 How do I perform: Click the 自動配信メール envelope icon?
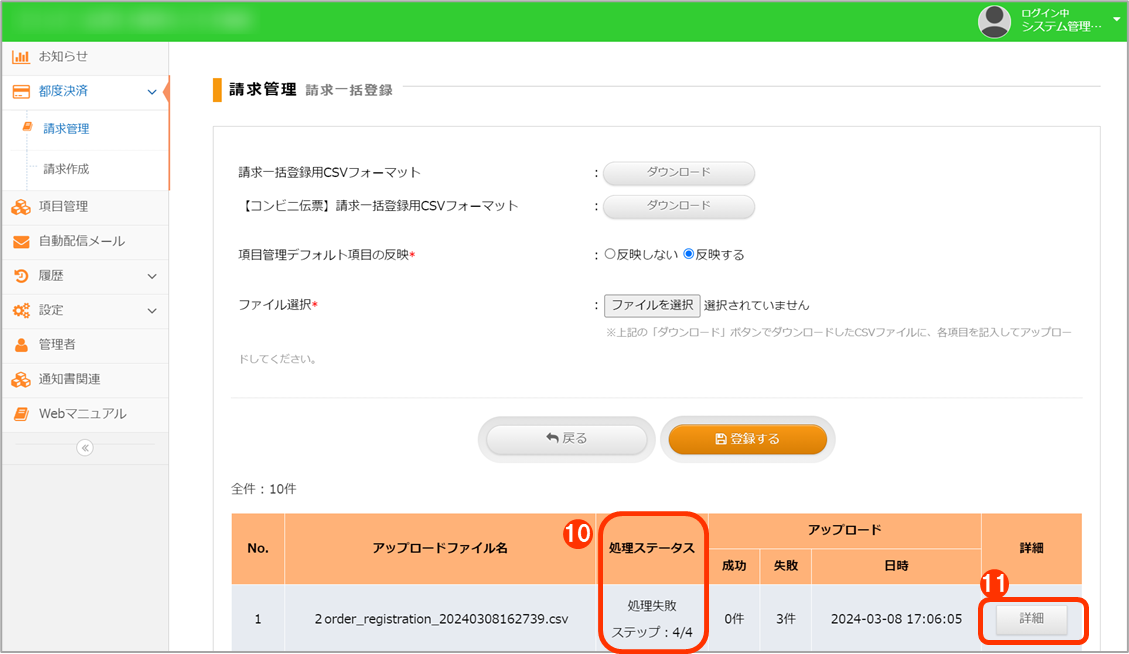click(20, 242)
